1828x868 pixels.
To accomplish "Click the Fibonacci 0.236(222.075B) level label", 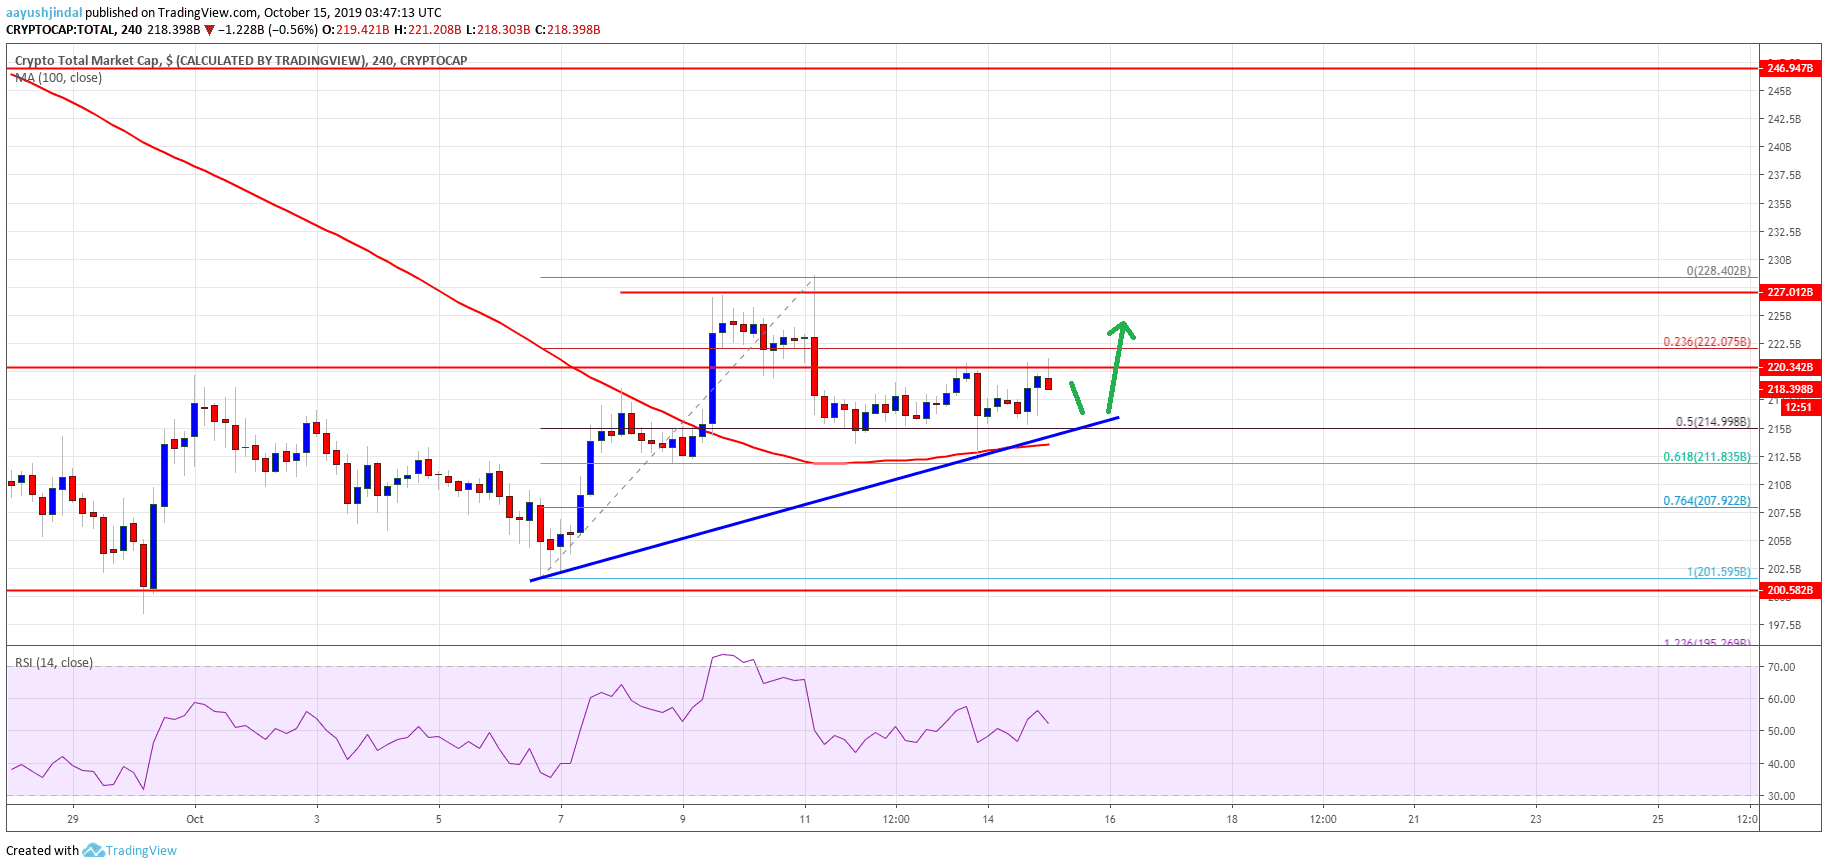I will pyautogui.click(x=1707, y=342).
